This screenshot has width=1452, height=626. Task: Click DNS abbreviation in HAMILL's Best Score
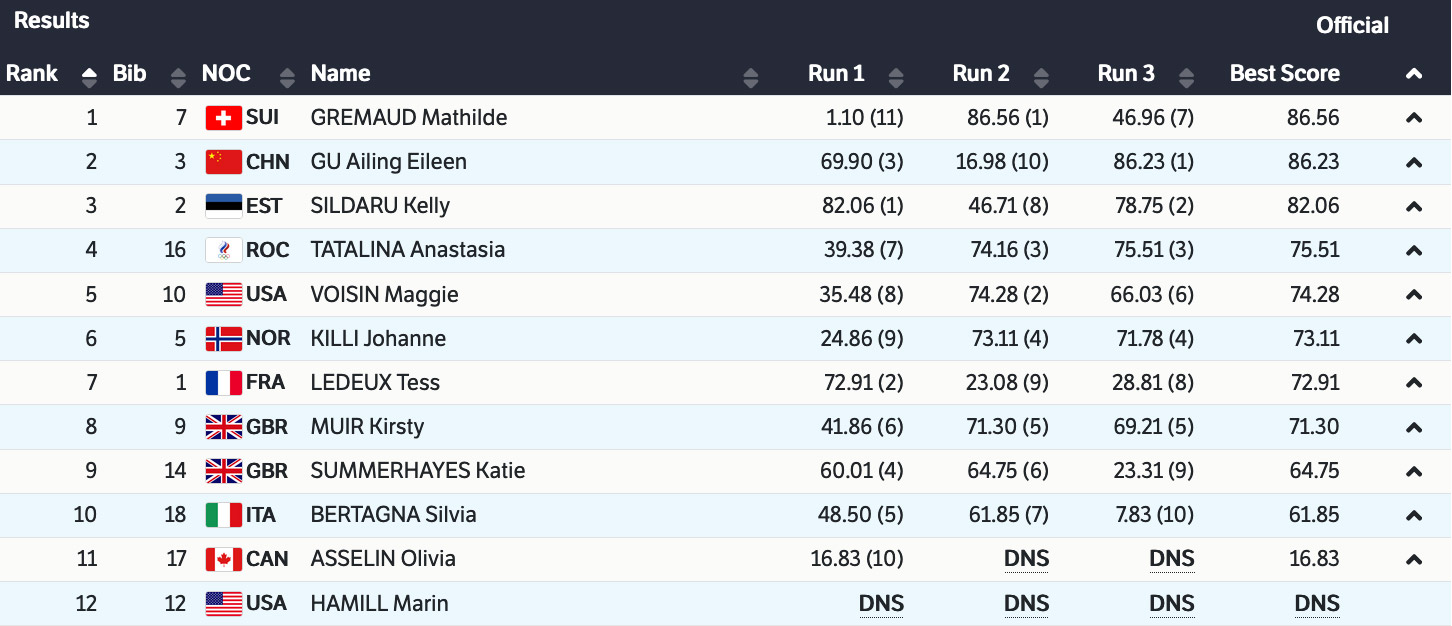click(1316, 603)
